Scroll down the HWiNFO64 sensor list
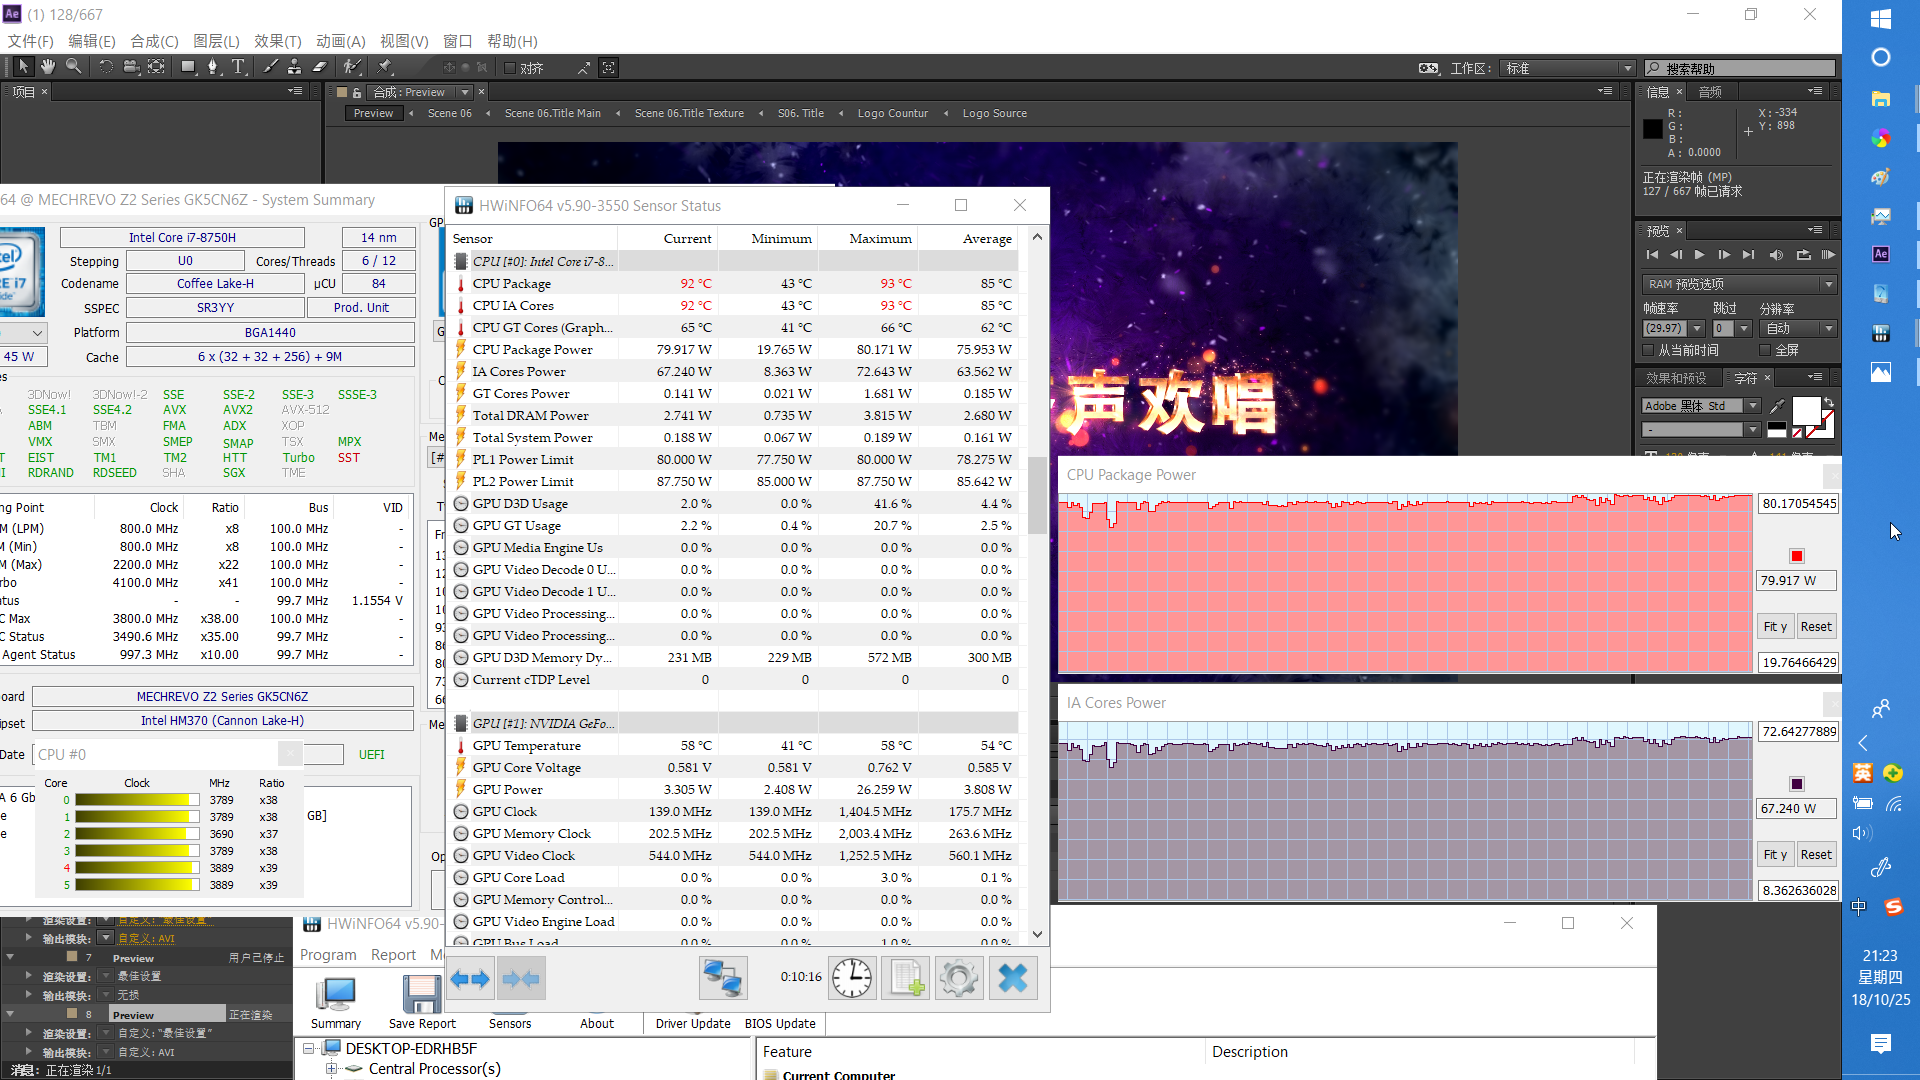This screenshot has width=1920, height=1080. coord(1036,935)
